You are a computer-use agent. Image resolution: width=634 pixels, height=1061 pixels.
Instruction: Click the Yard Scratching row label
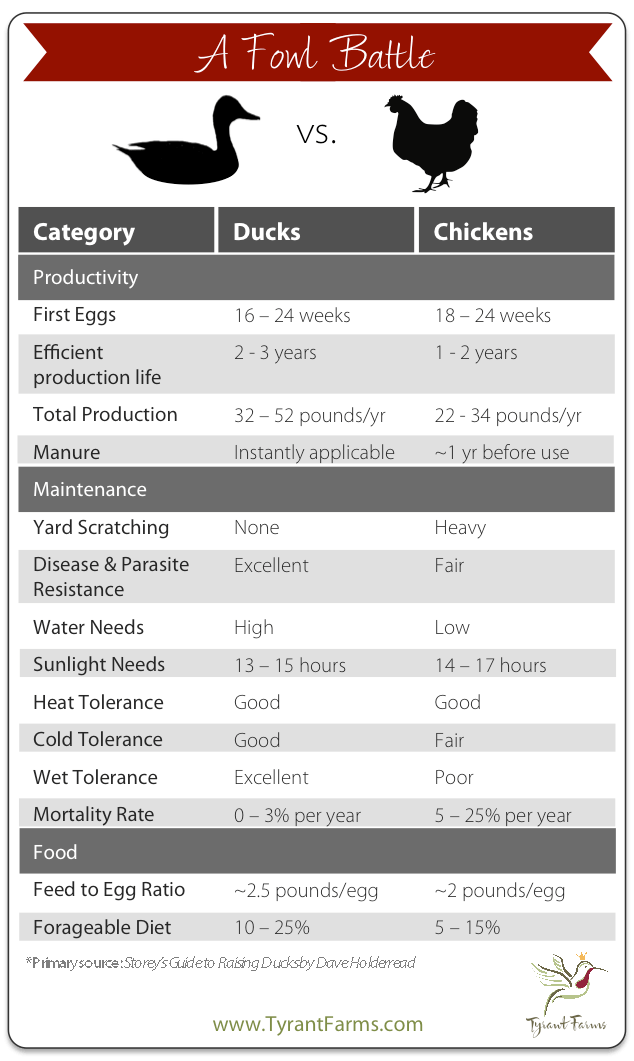(101, 527)
